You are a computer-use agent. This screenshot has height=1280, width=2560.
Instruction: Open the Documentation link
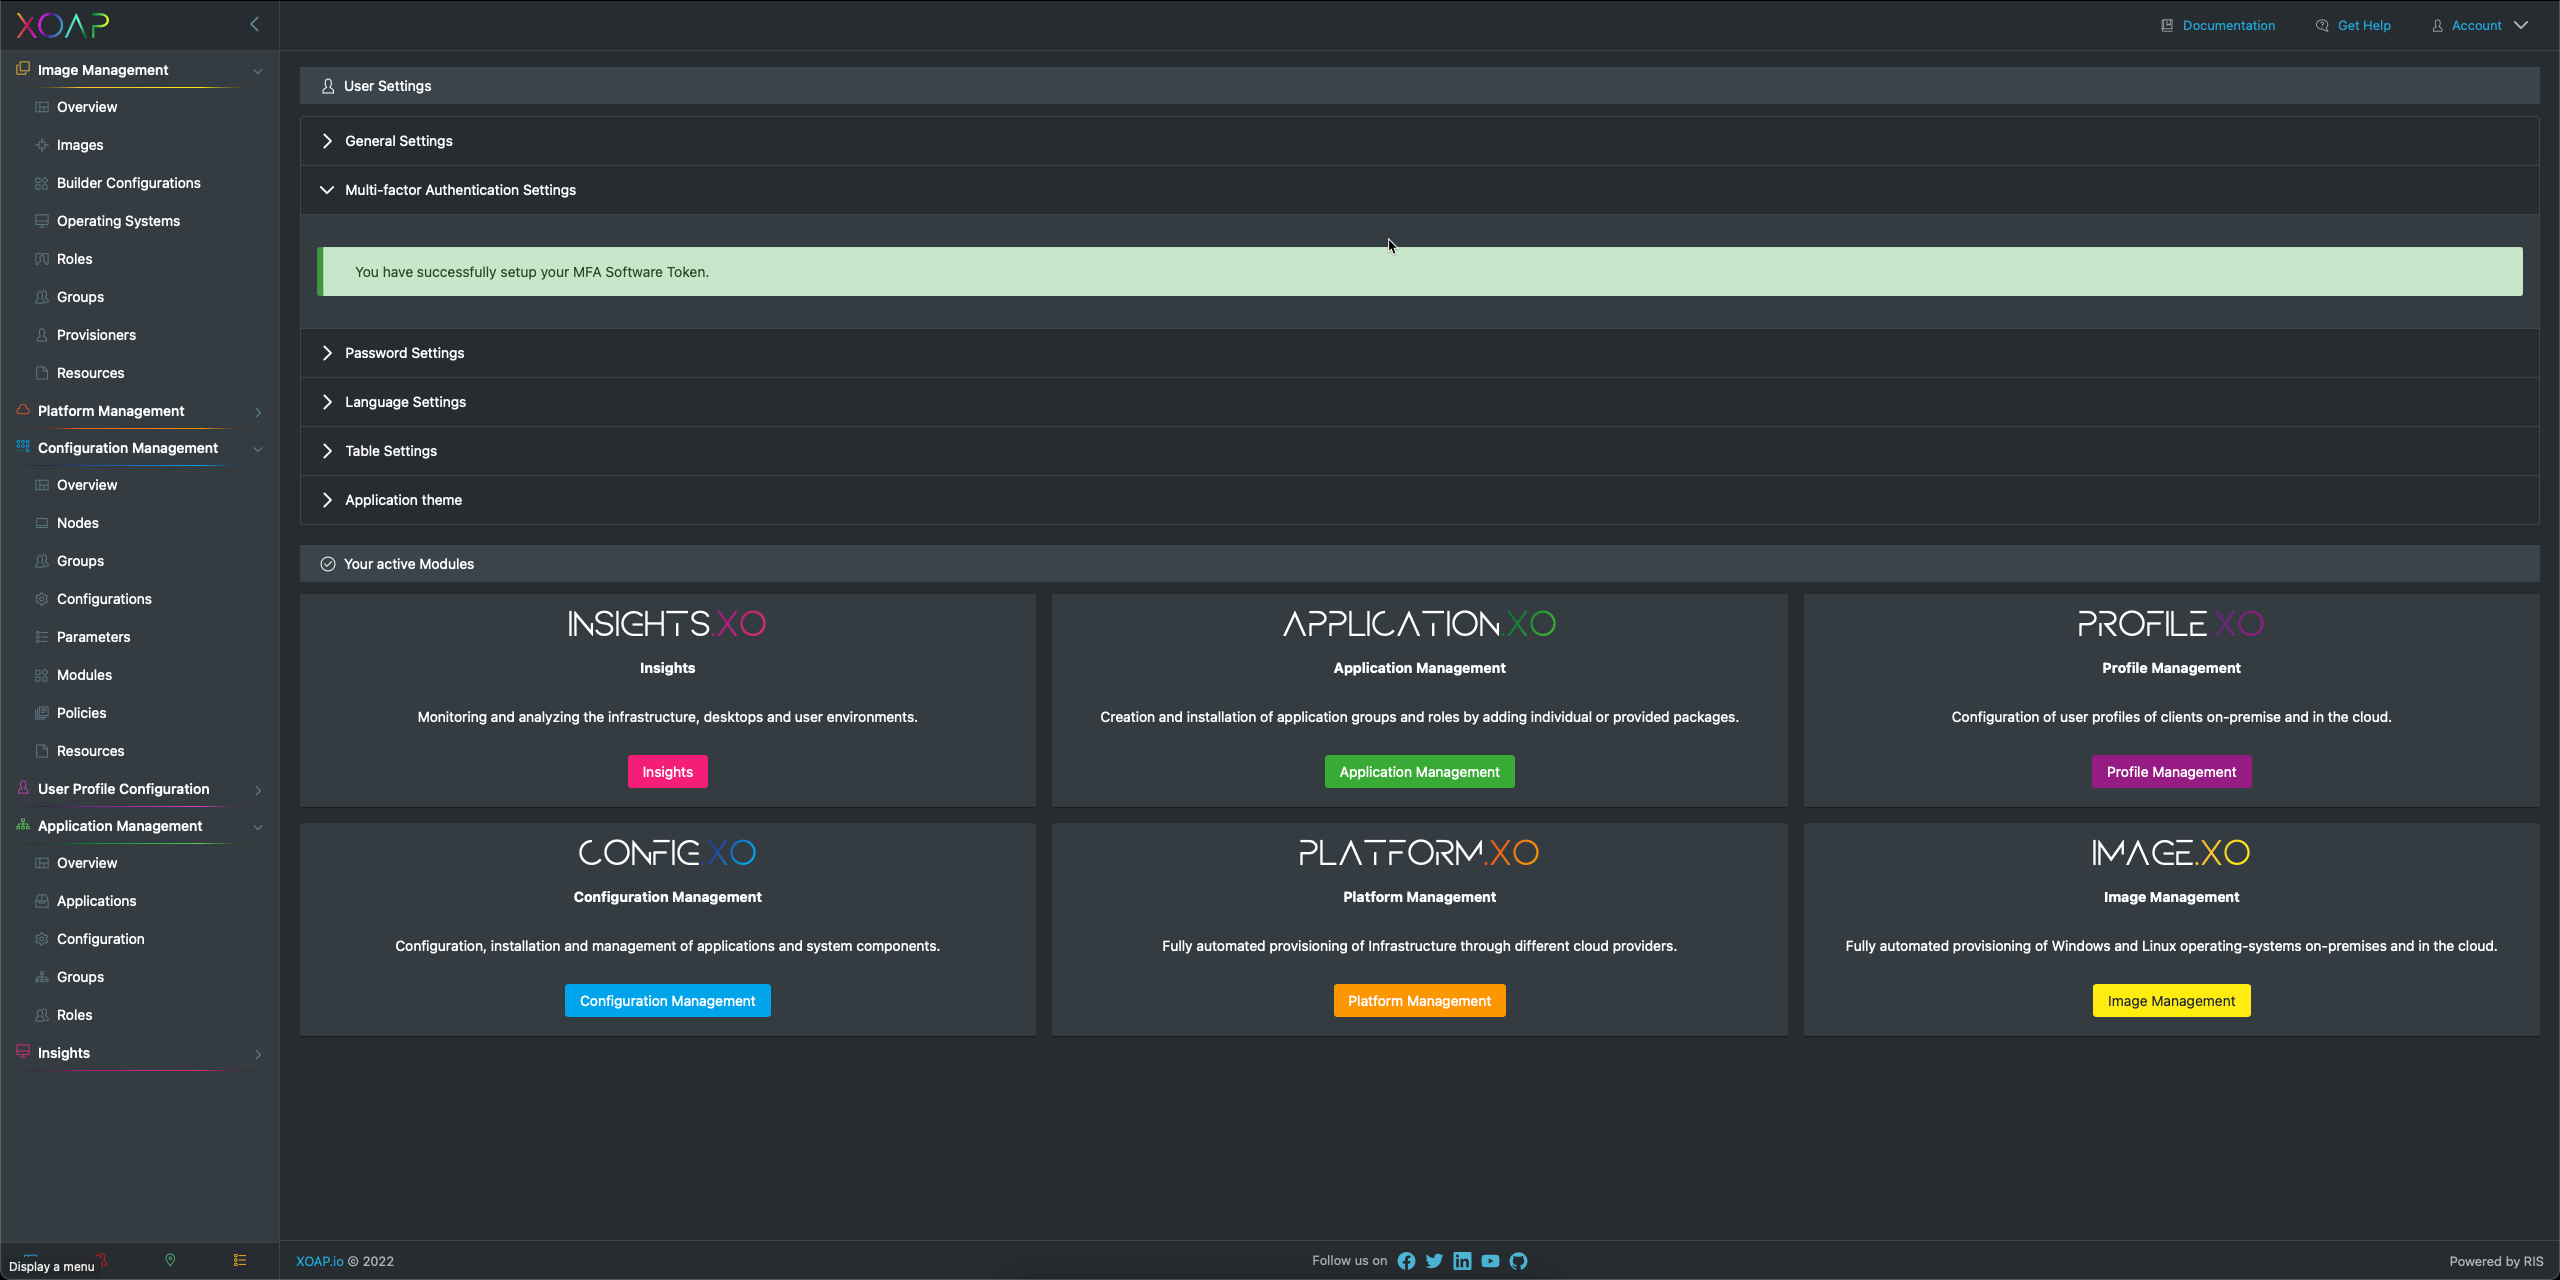(2227, 25)
